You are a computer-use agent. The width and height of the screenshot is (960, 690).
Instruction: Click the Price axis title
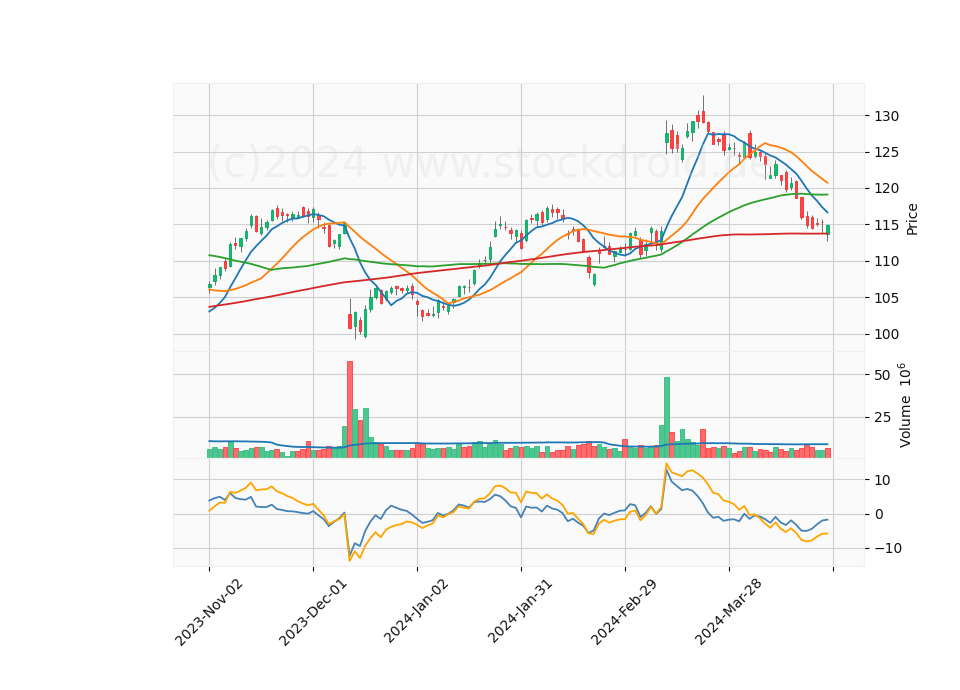(x=912, y=219)
